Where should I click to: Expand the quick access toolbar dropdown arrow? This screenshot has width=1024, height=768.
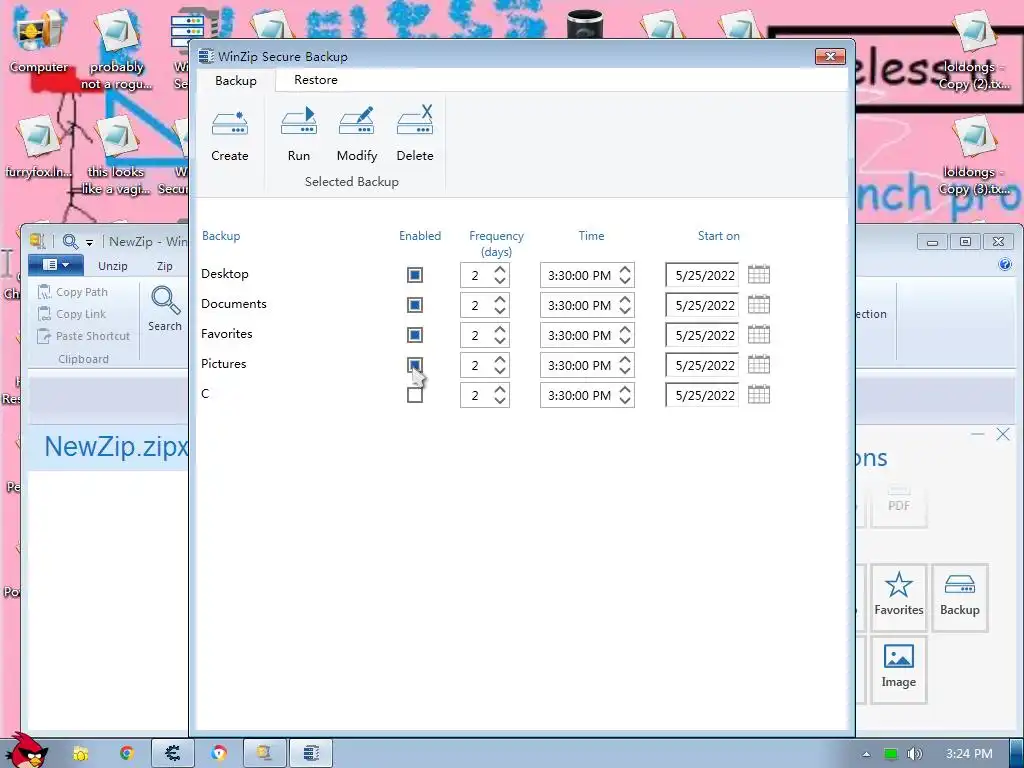point(89,242)
